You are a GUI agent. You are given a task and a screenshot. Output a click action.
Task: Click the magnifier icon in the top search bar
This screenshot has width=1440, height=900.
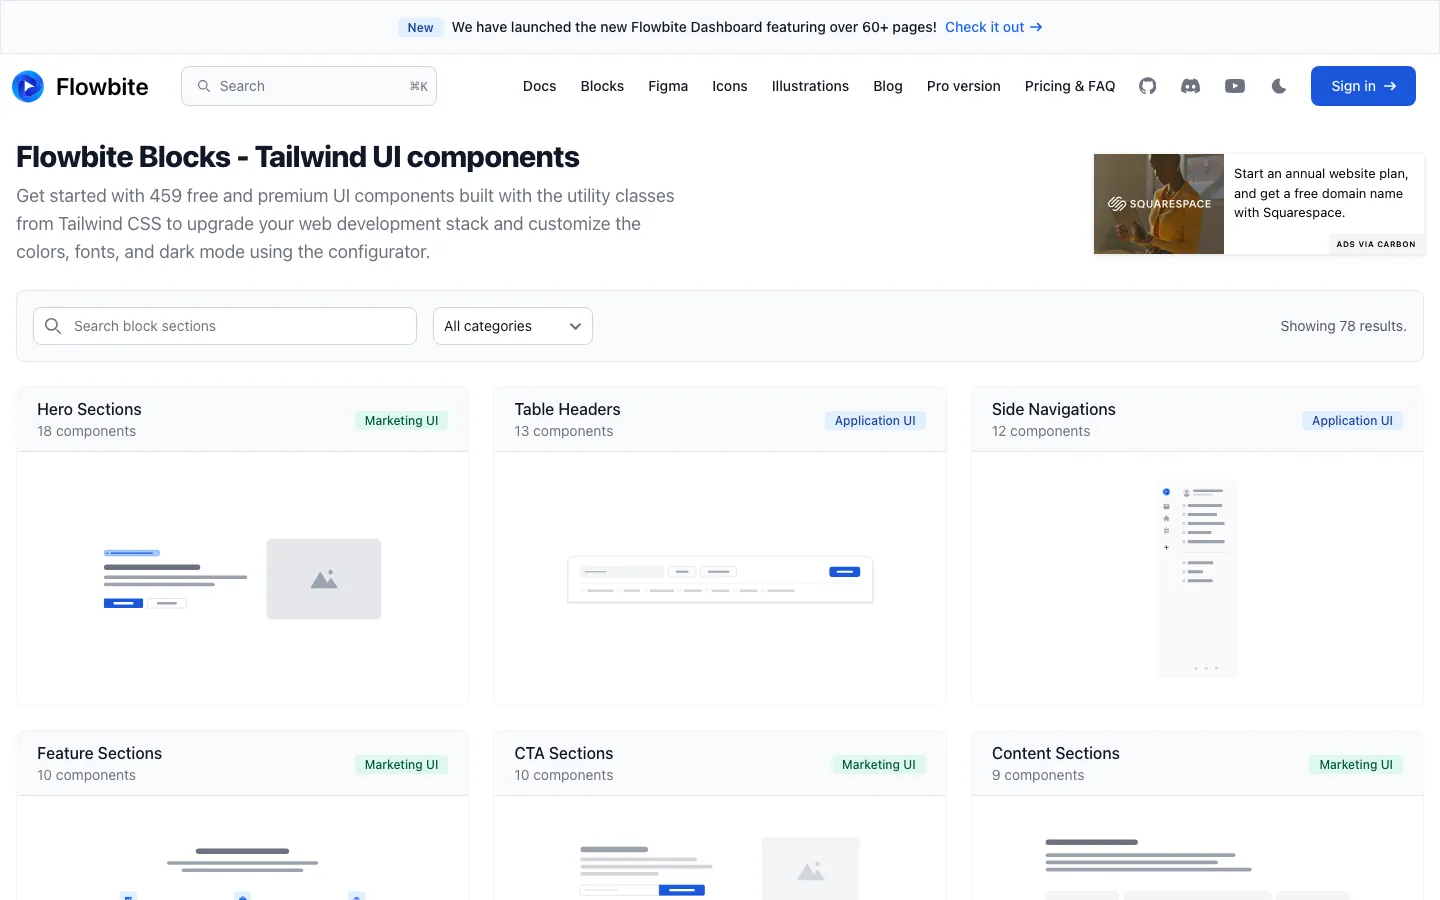coord(204,86)
